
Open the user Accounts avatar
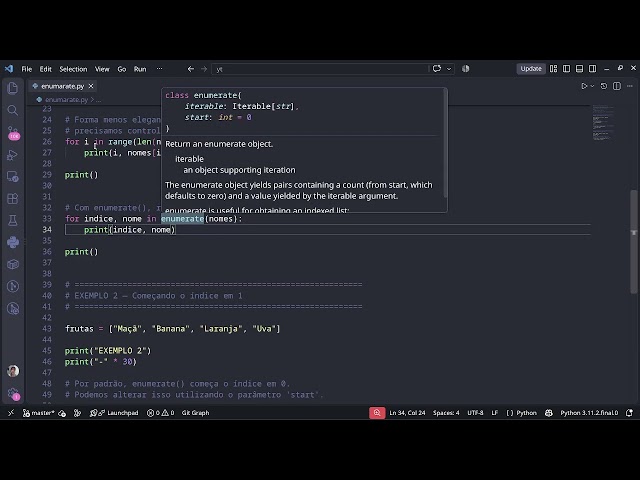point(13,371)
